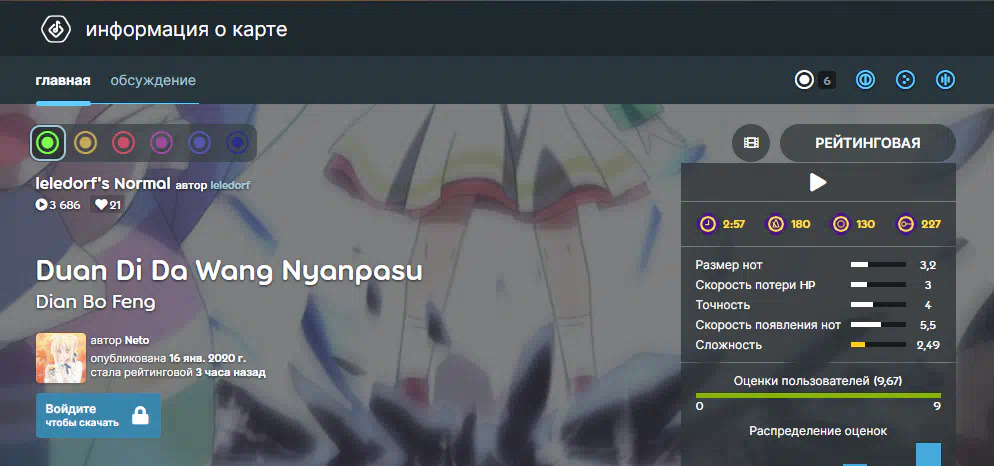The image size is (994, 466).
Task: Switch to the osu!taiko mode icon
Action: [x=866, y=80]
